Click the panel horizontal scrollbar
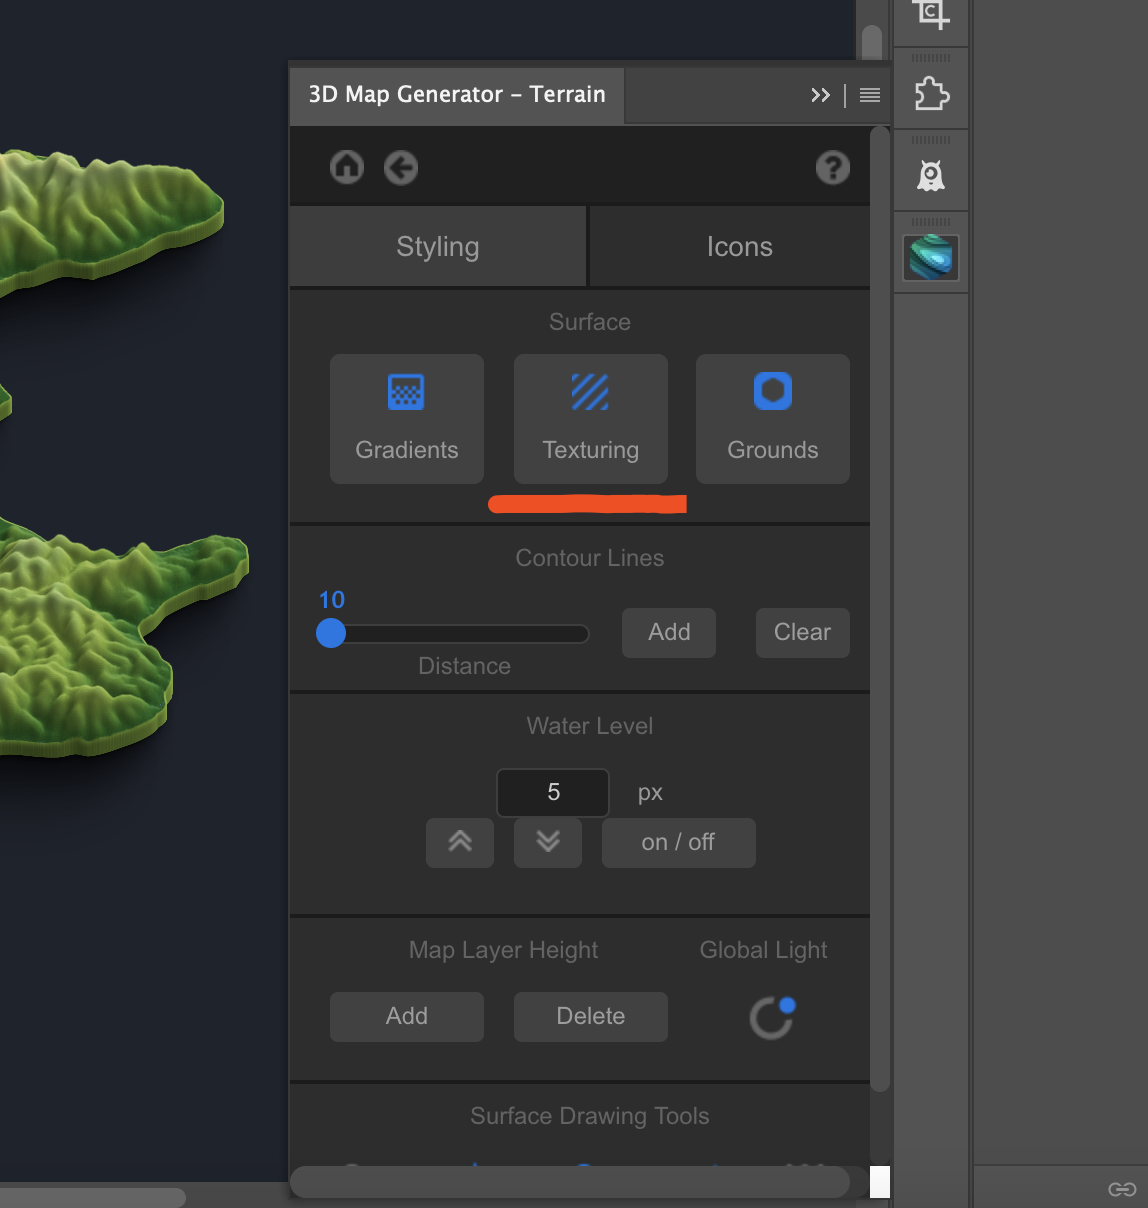 tap(570, 1182)
